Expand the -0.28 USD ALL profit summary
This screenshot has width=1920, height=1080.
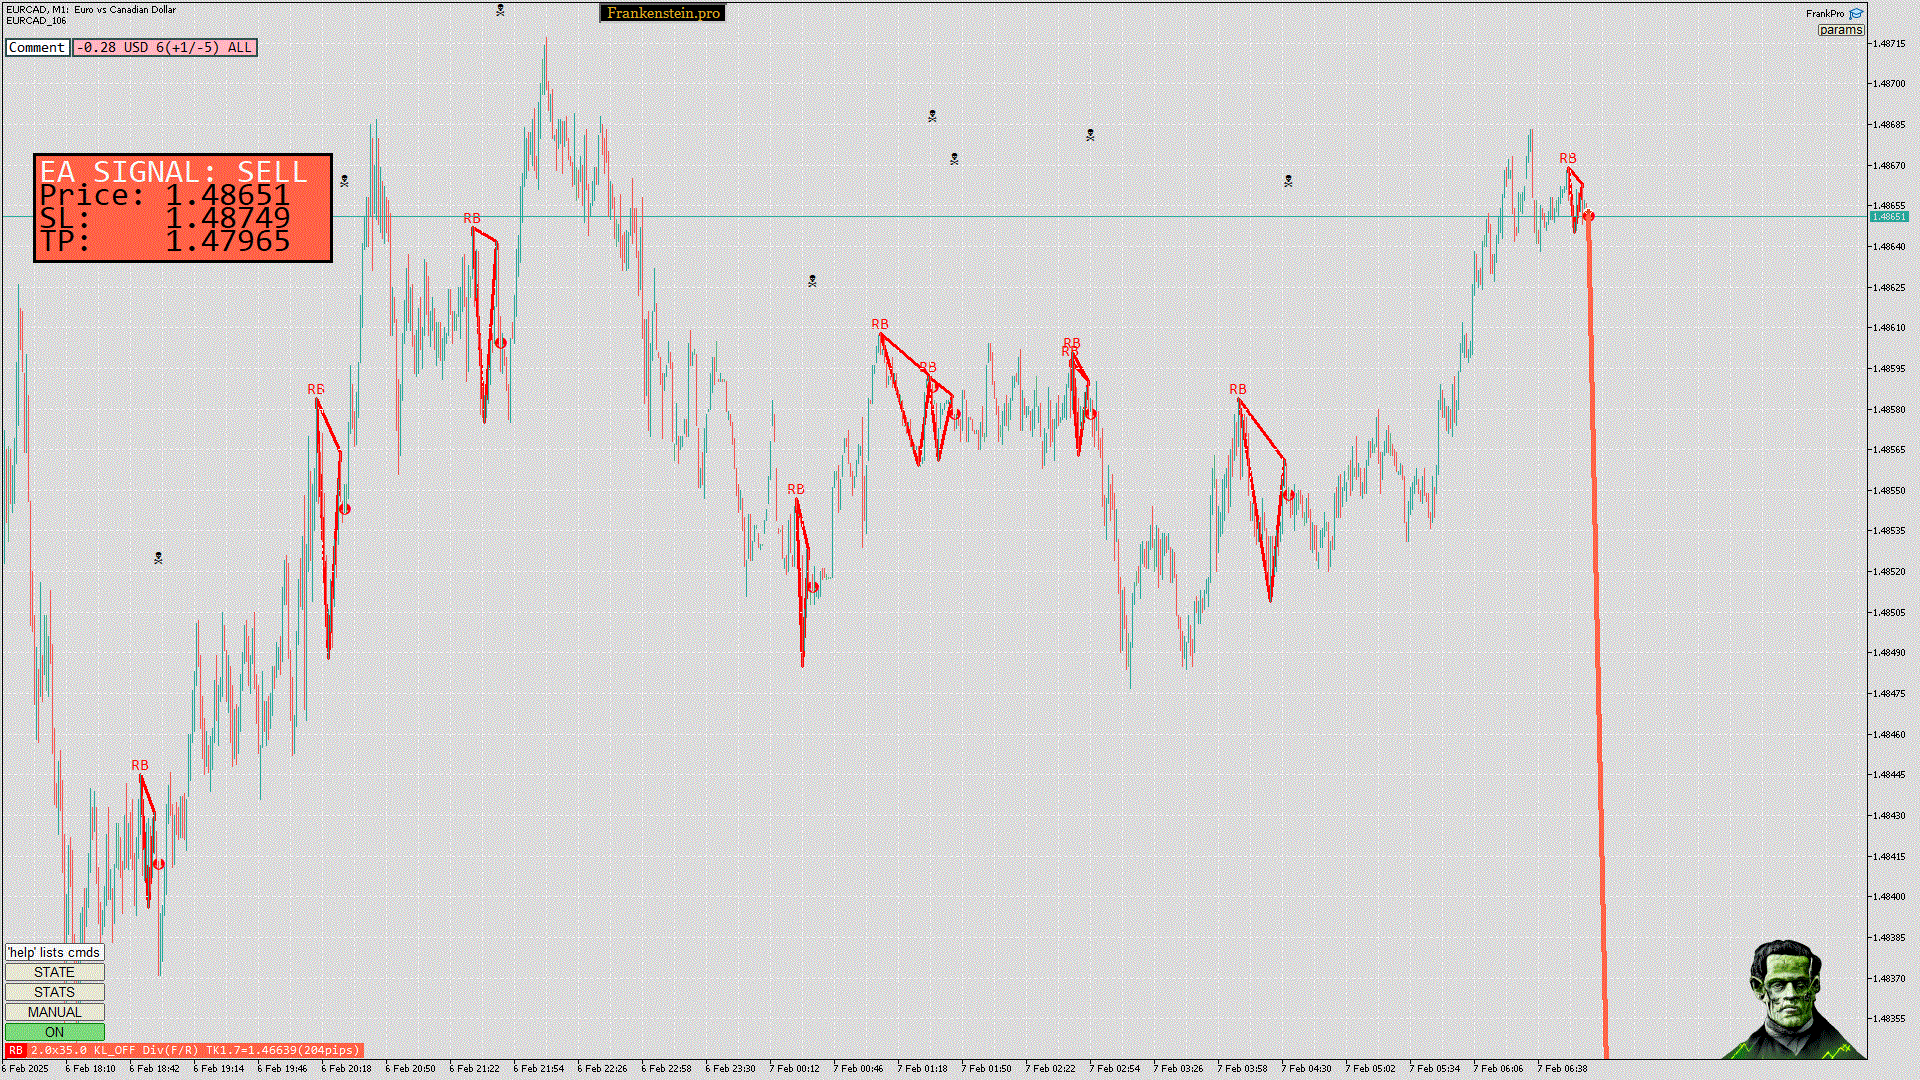point(165,47)
